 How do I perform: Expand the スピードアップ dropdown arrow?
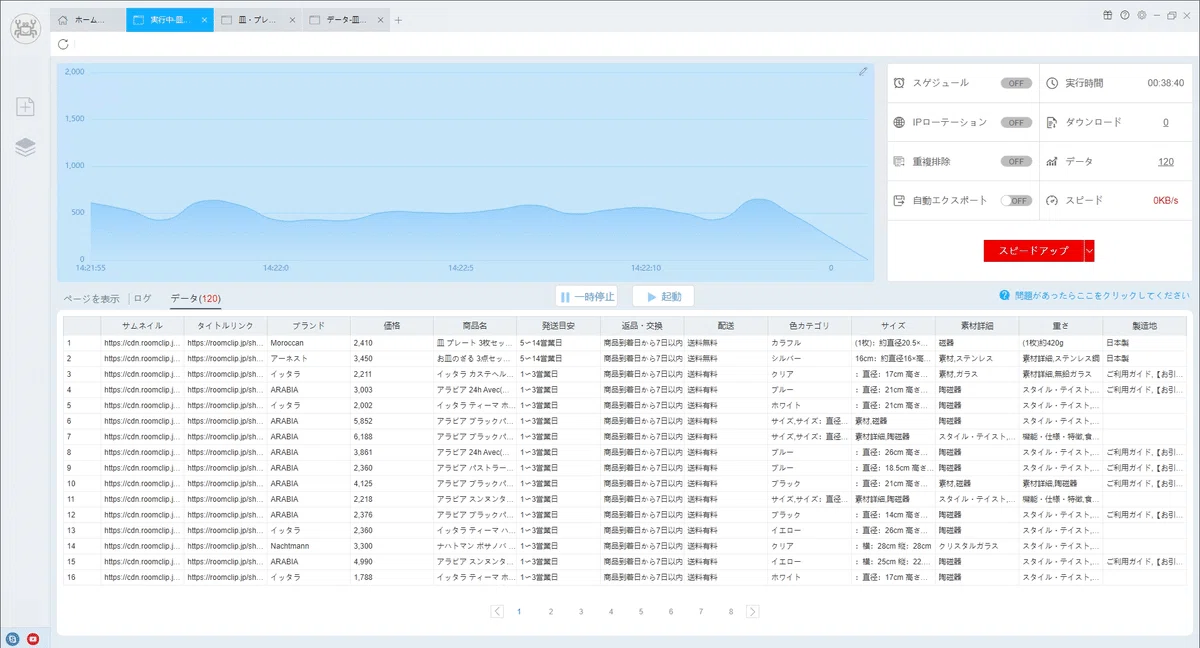[x=1089, y=250]
